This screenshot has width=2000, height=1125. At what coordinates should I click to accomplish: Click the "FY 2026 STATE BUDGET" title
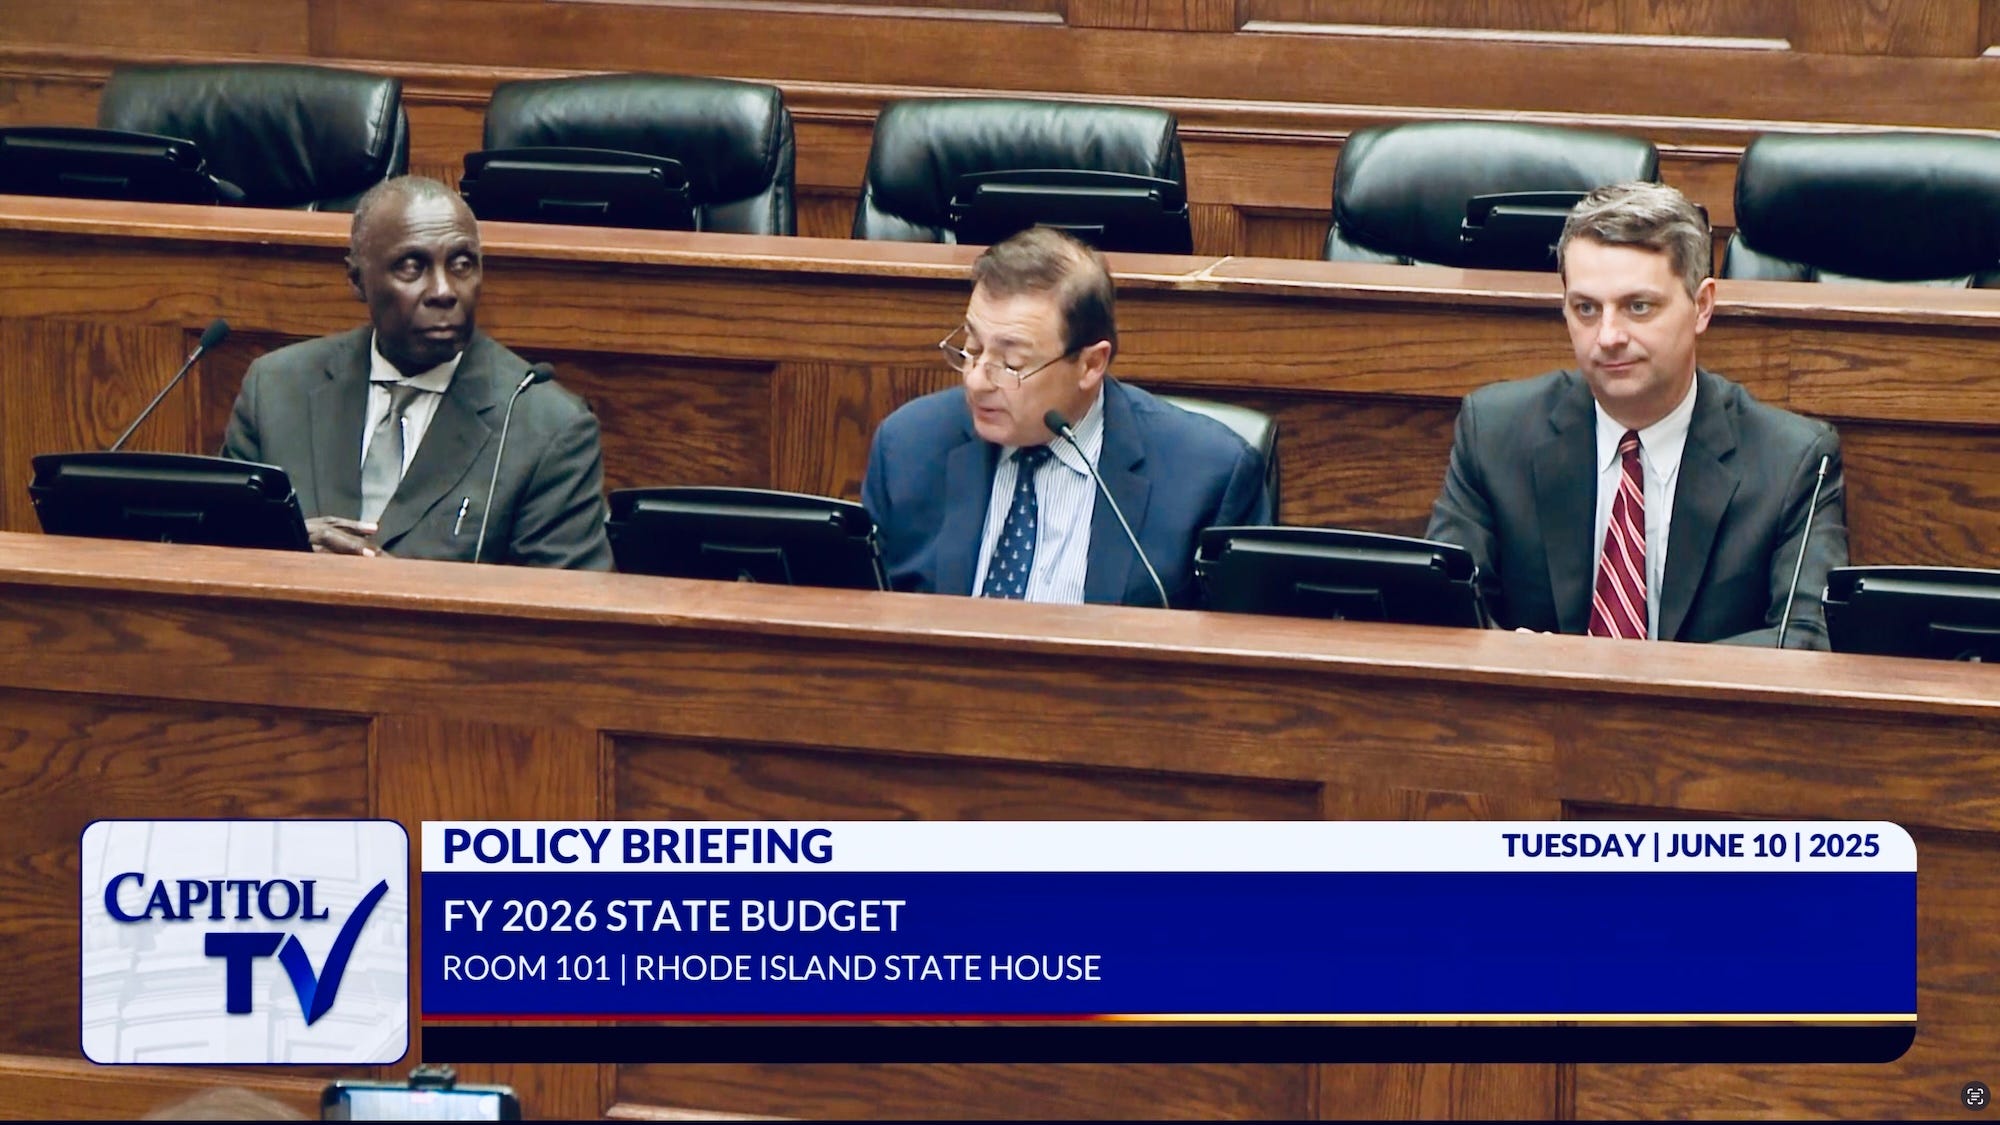[x=674, y=916]
